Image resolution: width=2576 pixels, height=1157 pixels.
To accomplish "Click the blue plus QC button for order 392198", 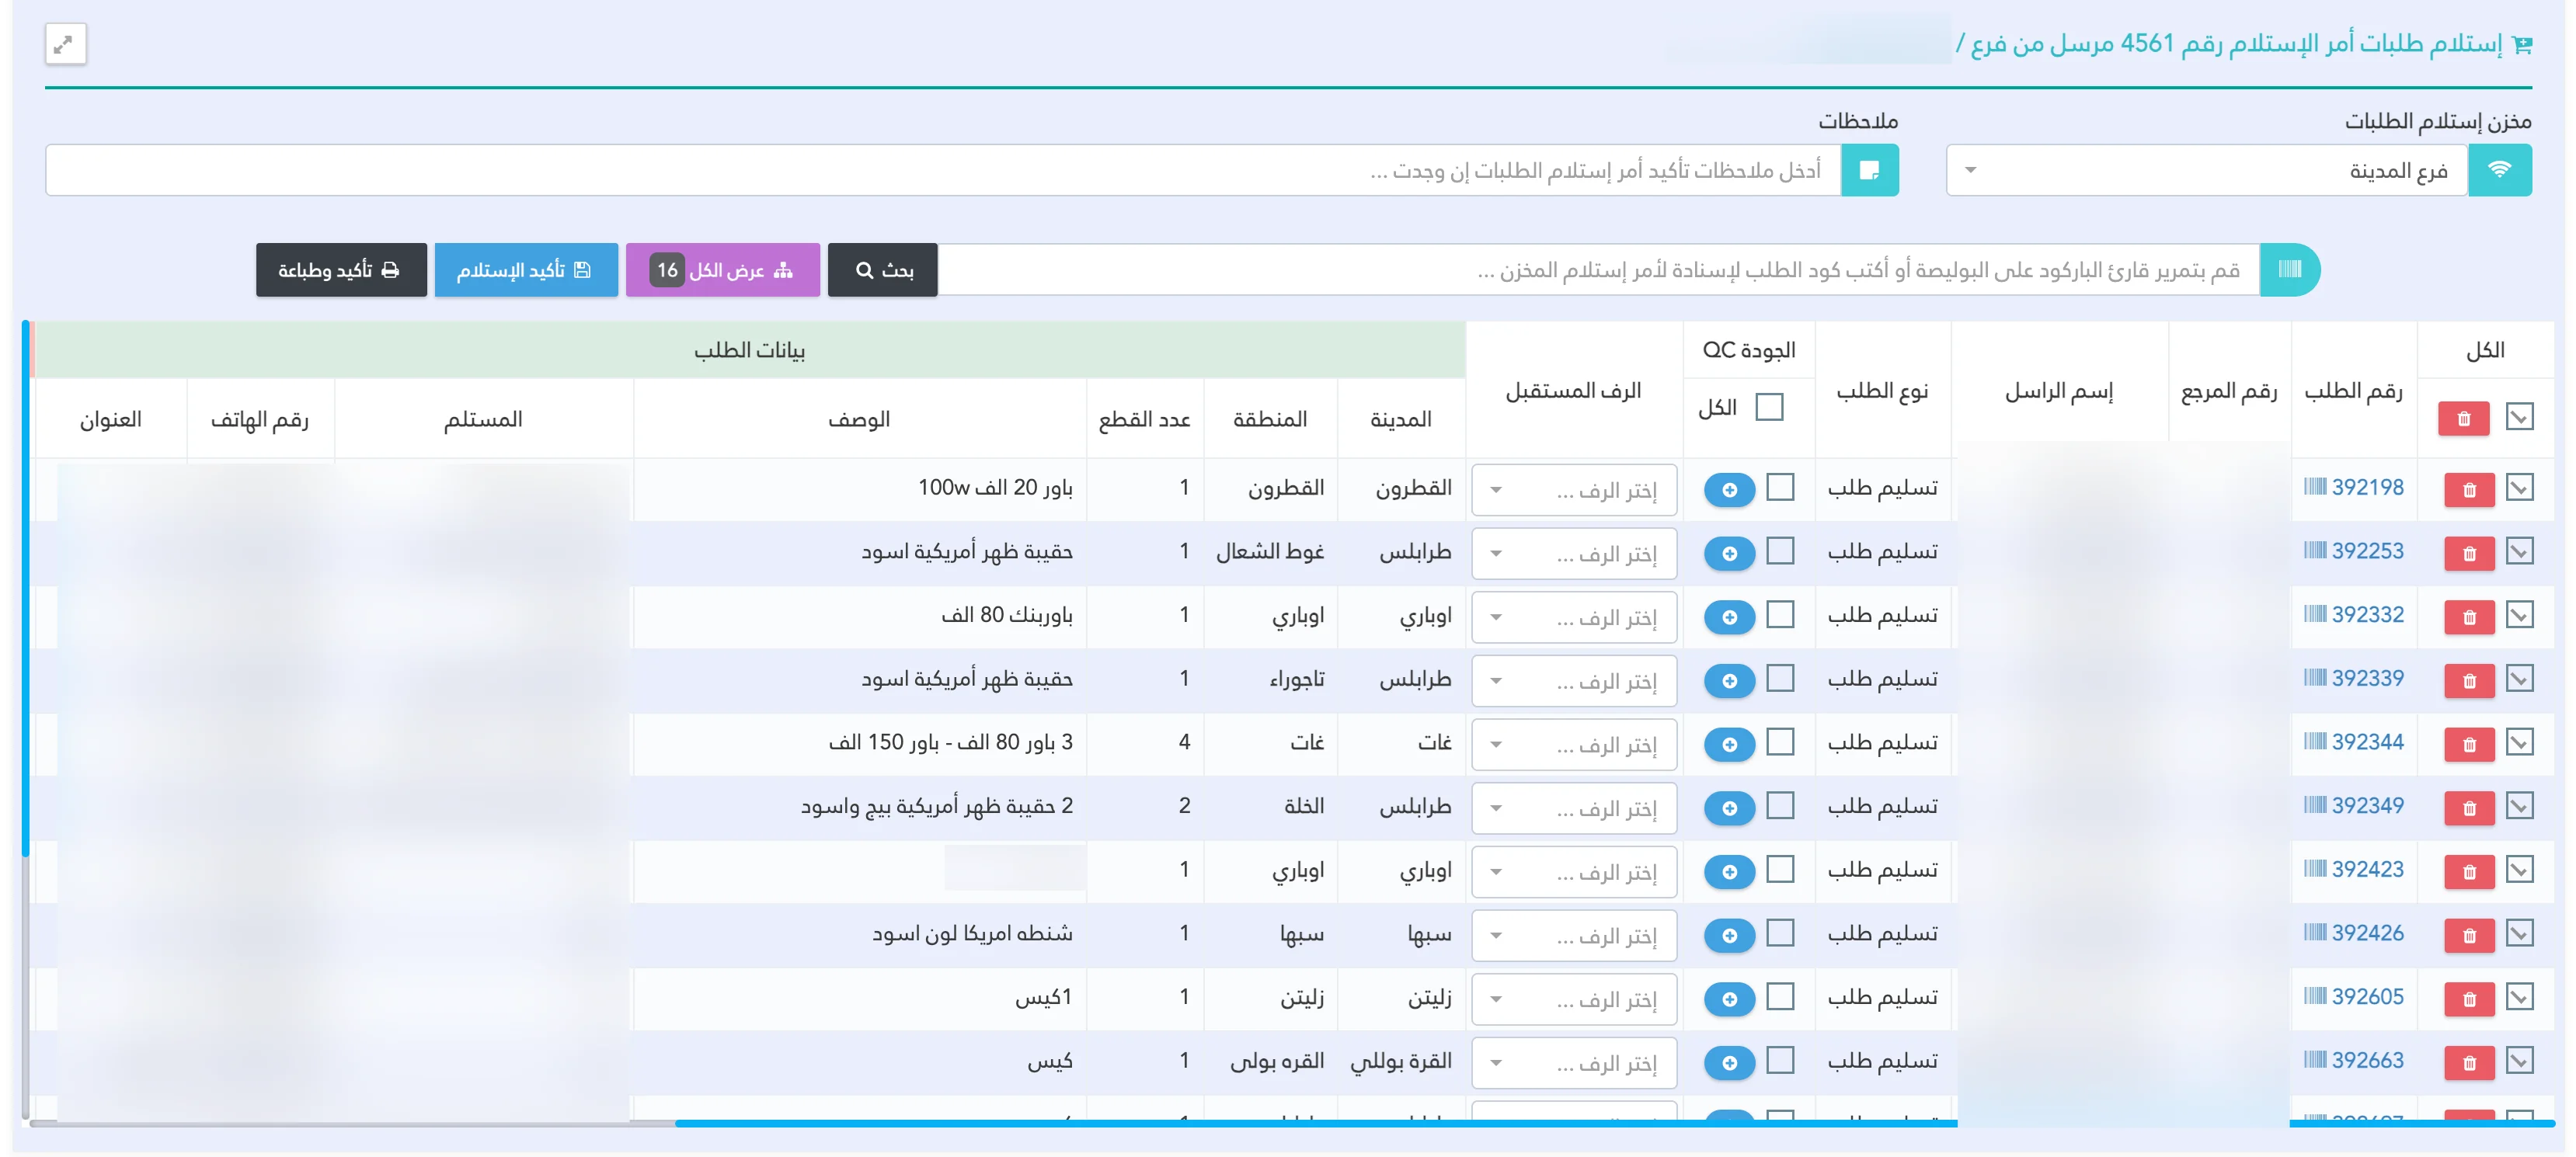I will pos(1729,490).
